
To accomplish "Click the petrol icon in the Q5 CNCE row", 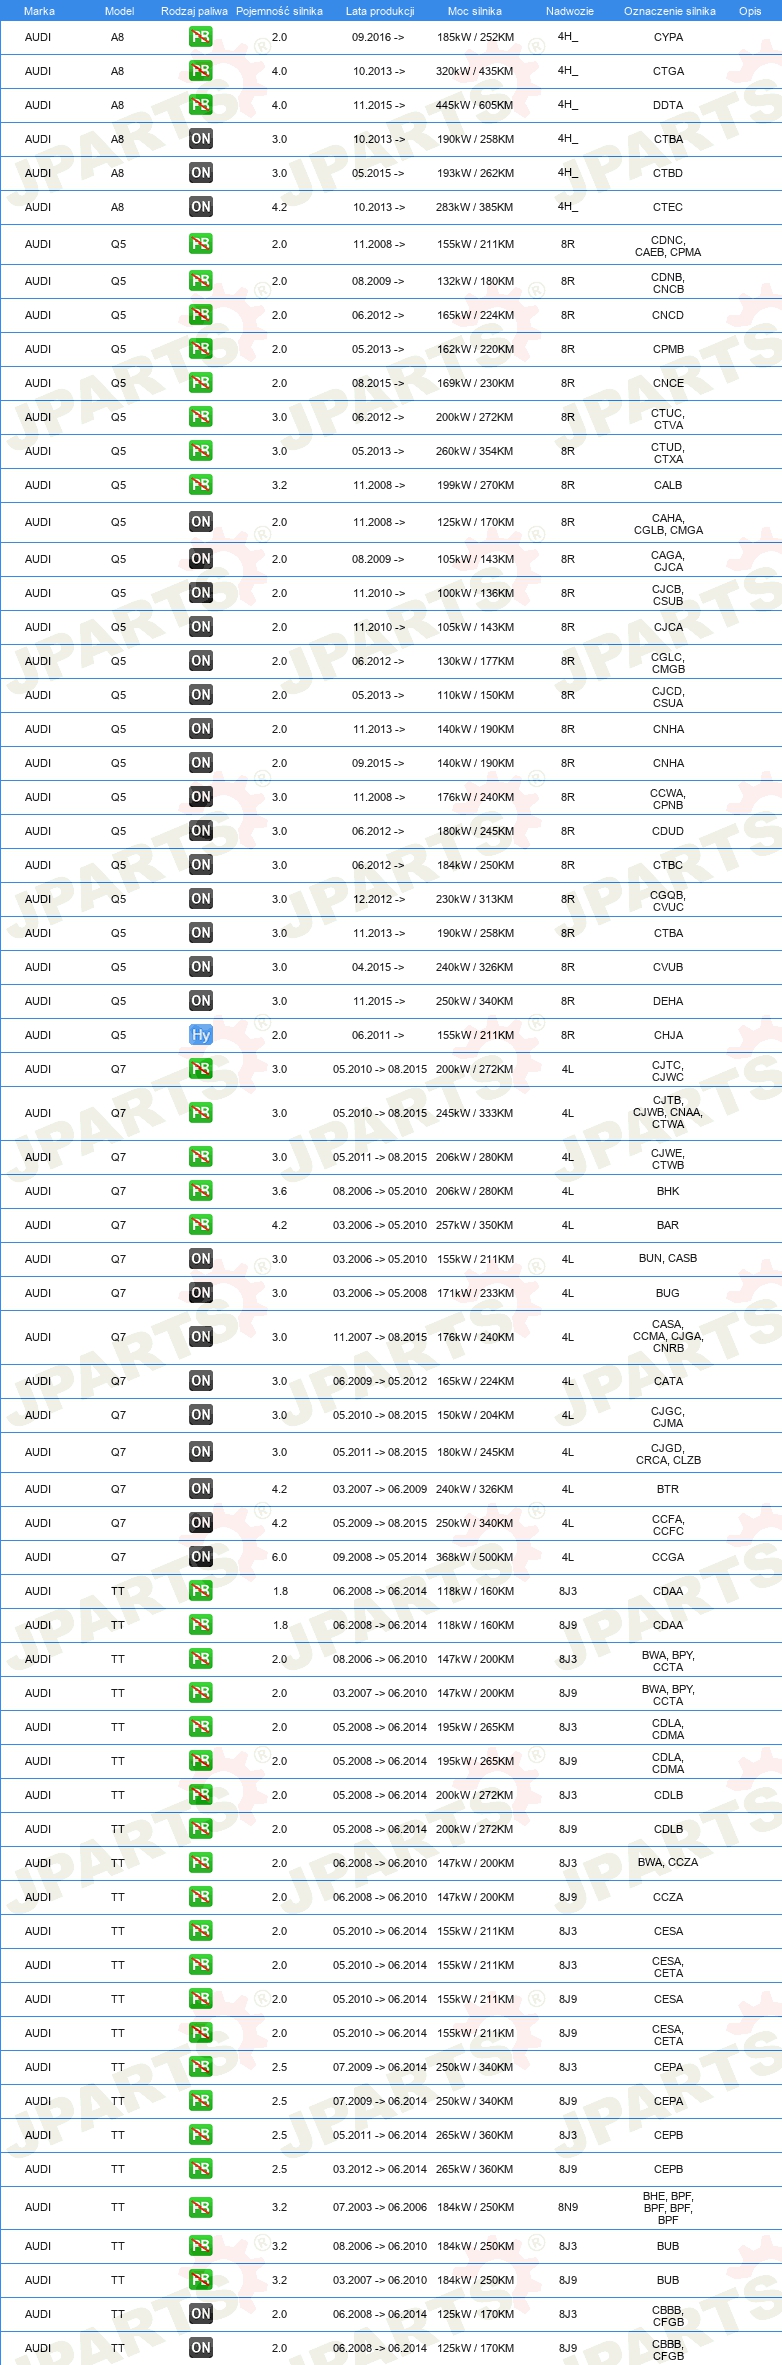I will tap(201, 383).
